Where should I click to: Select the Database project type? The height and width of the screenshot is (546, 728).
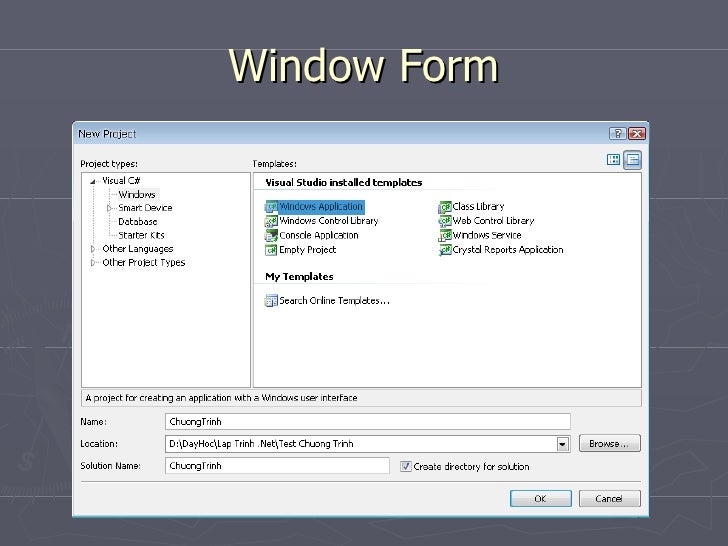(x=138, y=221)
